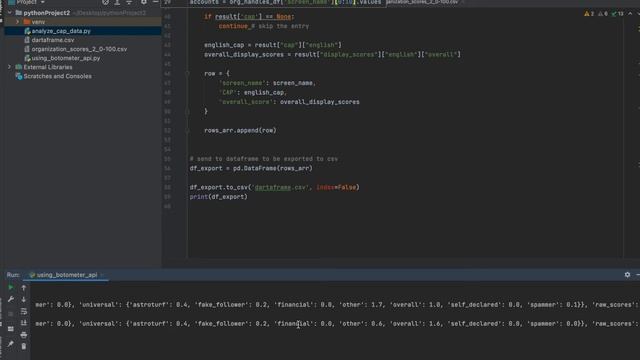Expand External Libraries node

coord(9,67)
